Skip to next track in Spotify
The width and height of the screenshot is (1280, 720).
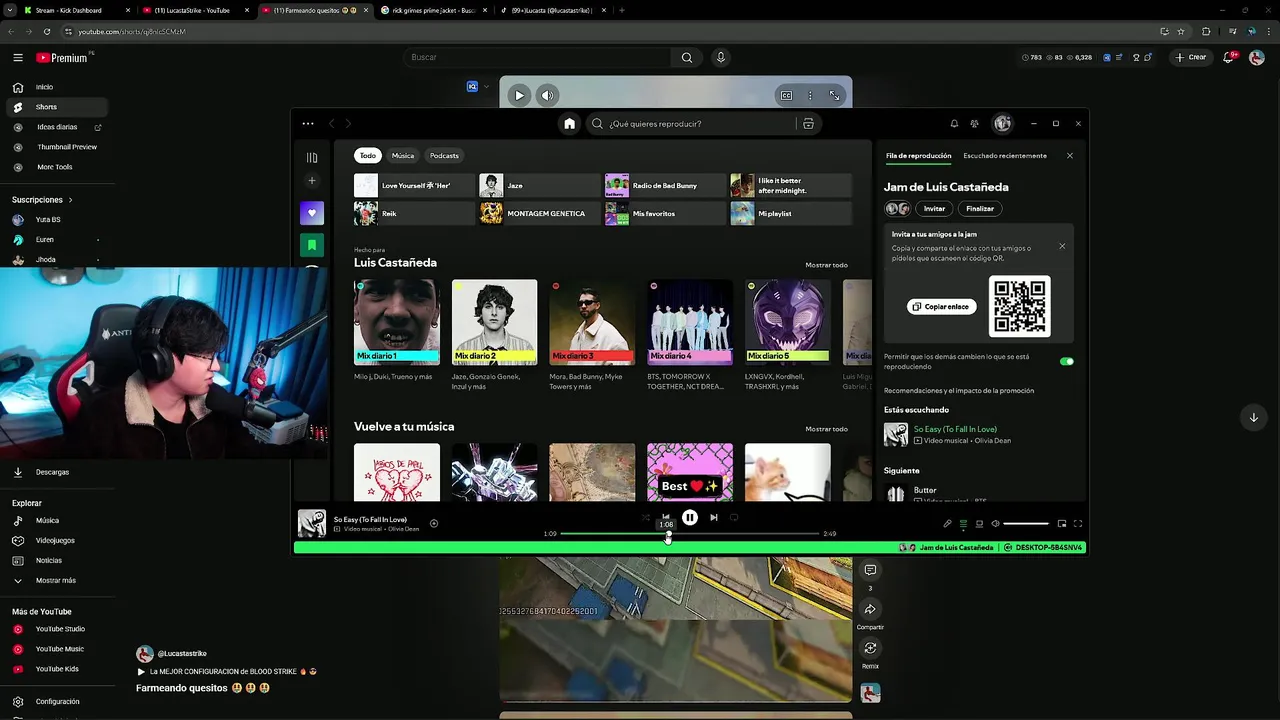tap(714, 517)
